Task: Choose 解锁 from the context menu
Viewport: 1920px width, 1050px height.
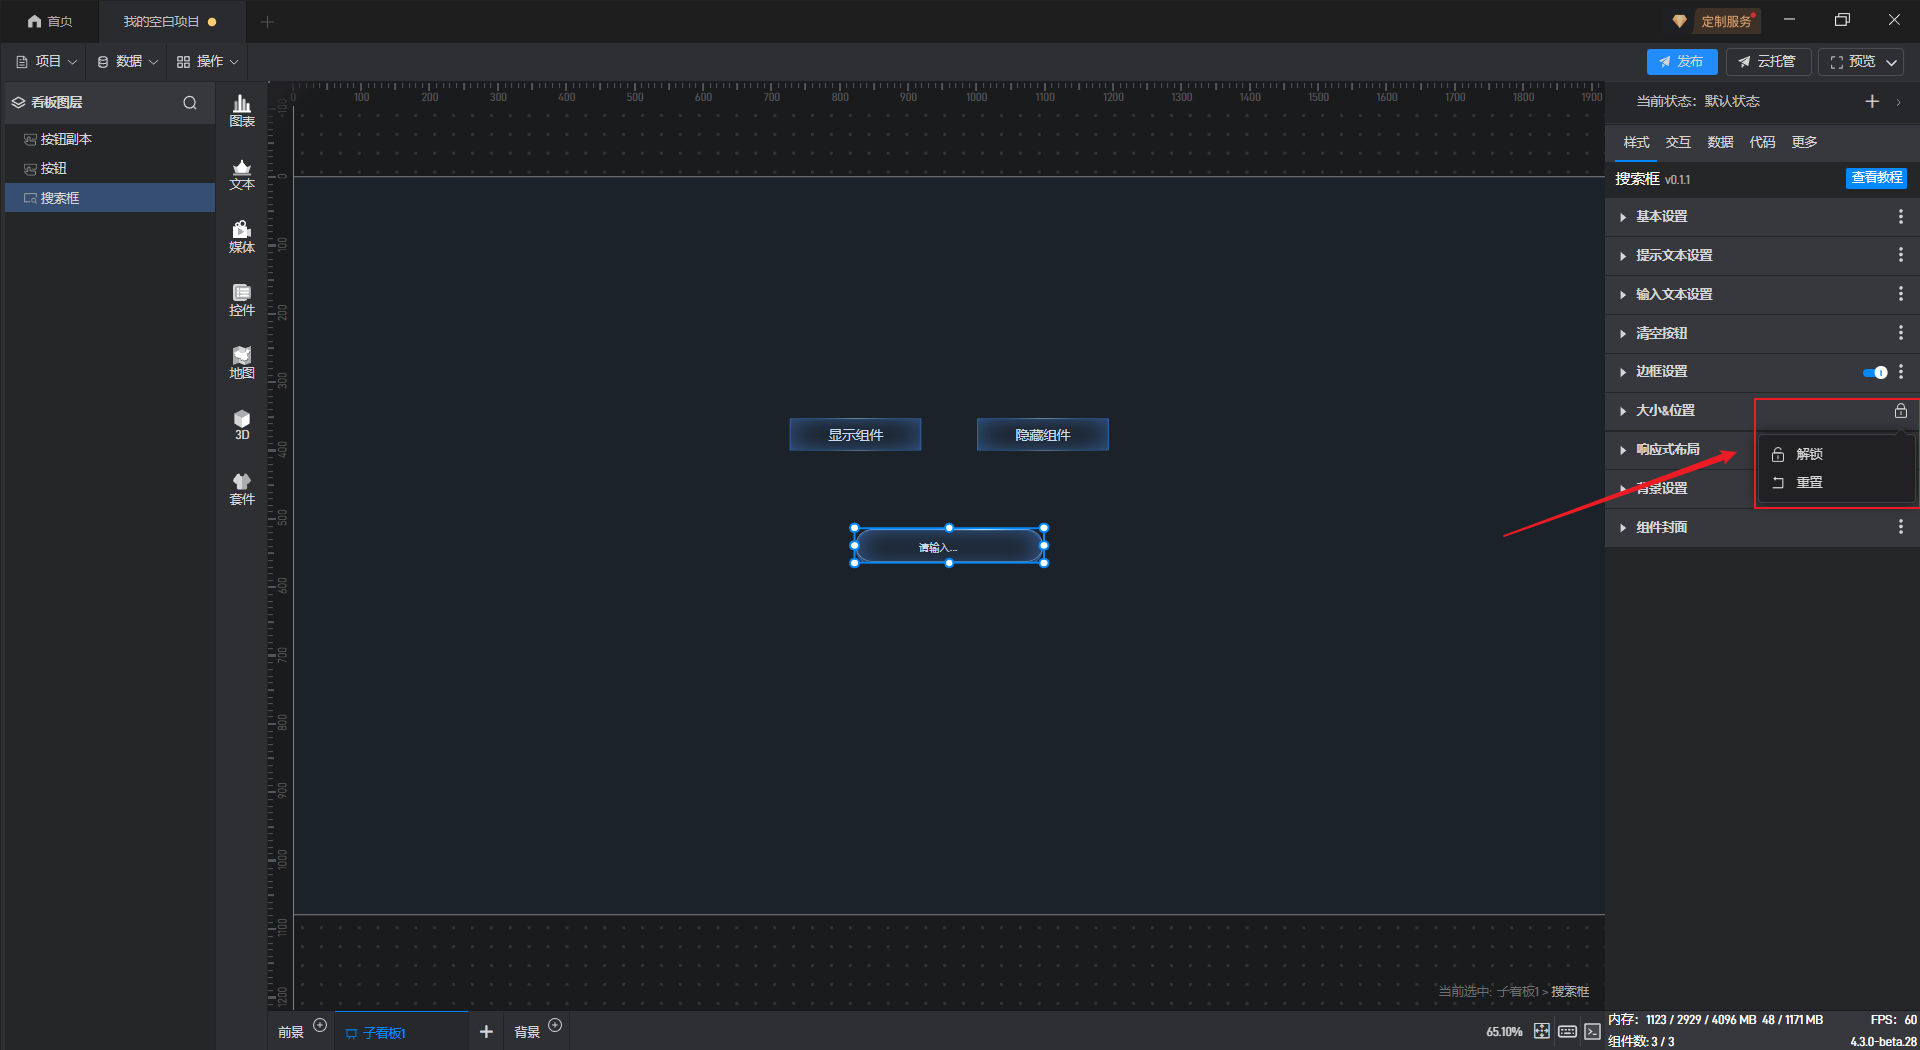Action: point(1836,454)
